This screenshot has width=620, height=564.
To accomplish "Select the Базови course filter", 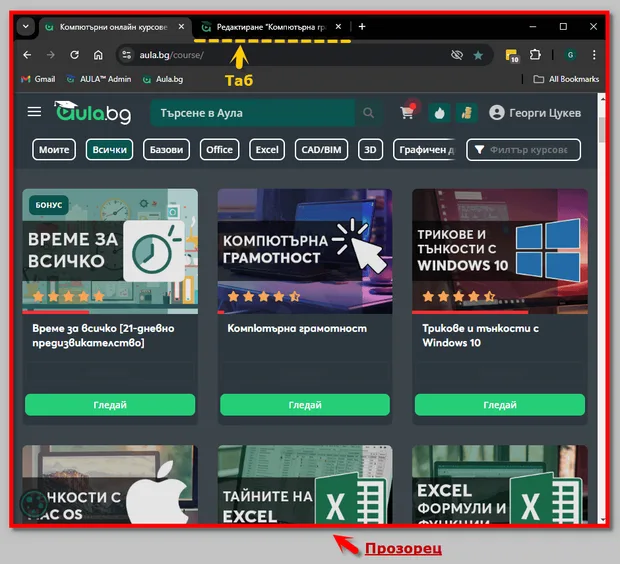I will coord(166,150).
